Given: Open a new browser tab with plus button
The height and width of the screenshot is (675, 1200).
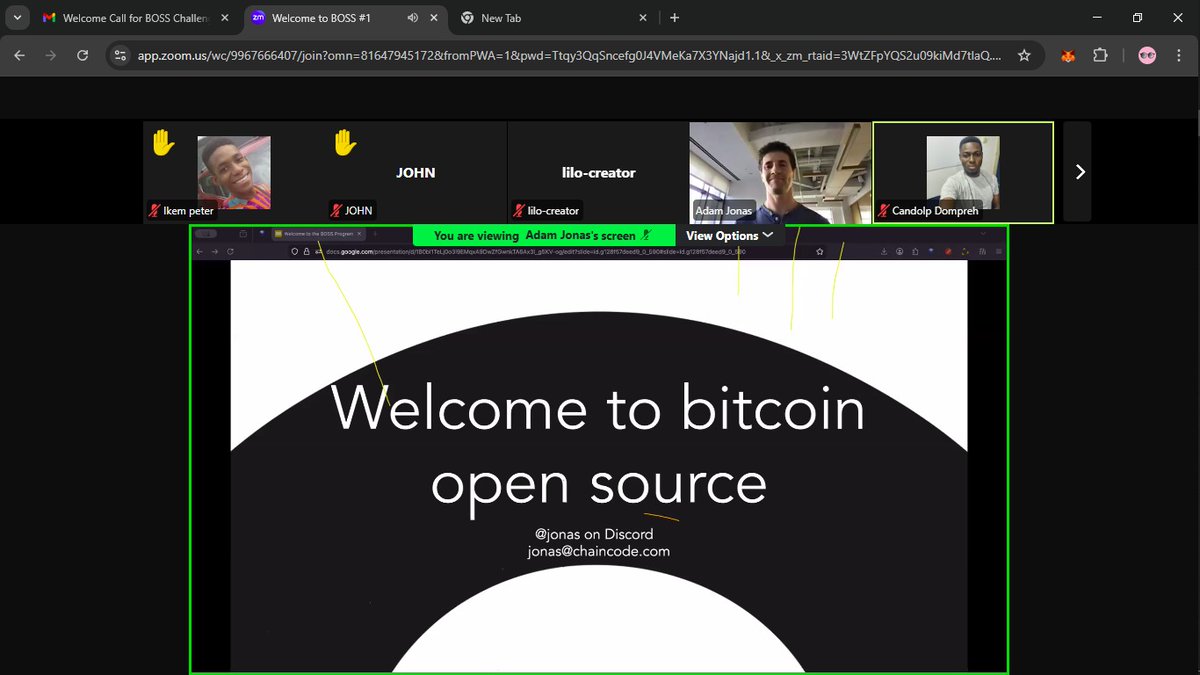Looking at the screenshot, I should [x=675, y=18].
